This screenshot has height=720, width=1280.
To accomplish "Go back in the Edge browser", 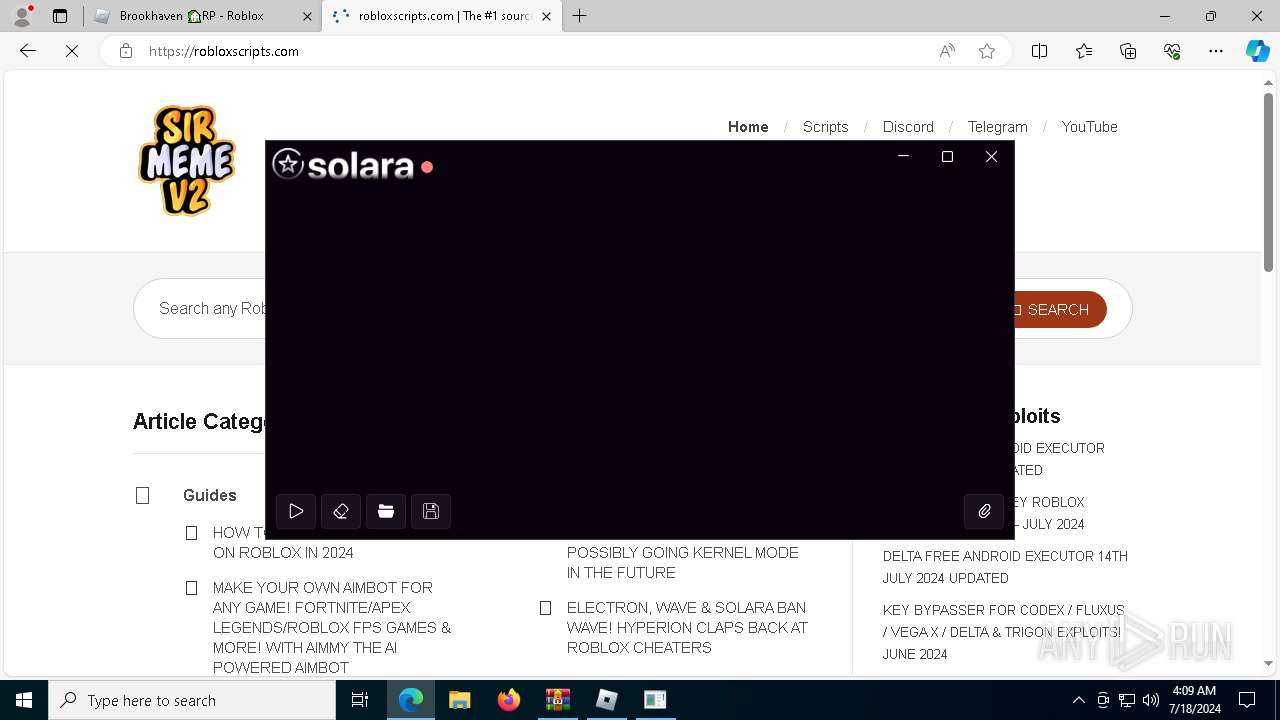I will [28, 51].
